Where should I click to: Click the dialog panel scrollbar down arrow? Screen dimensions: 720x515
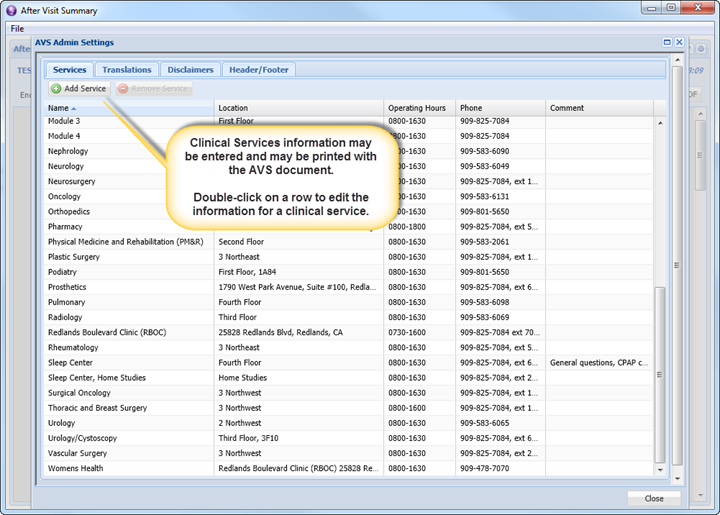click(677, 479)
